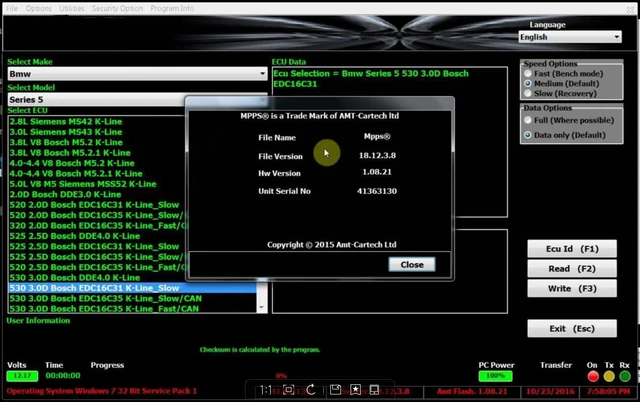Select highlighted 530 3.0D Bosch EDC16C31 K-Line_Slow
Image resolution: width=640 pixels, height=402 pixels.
(133, 288)
